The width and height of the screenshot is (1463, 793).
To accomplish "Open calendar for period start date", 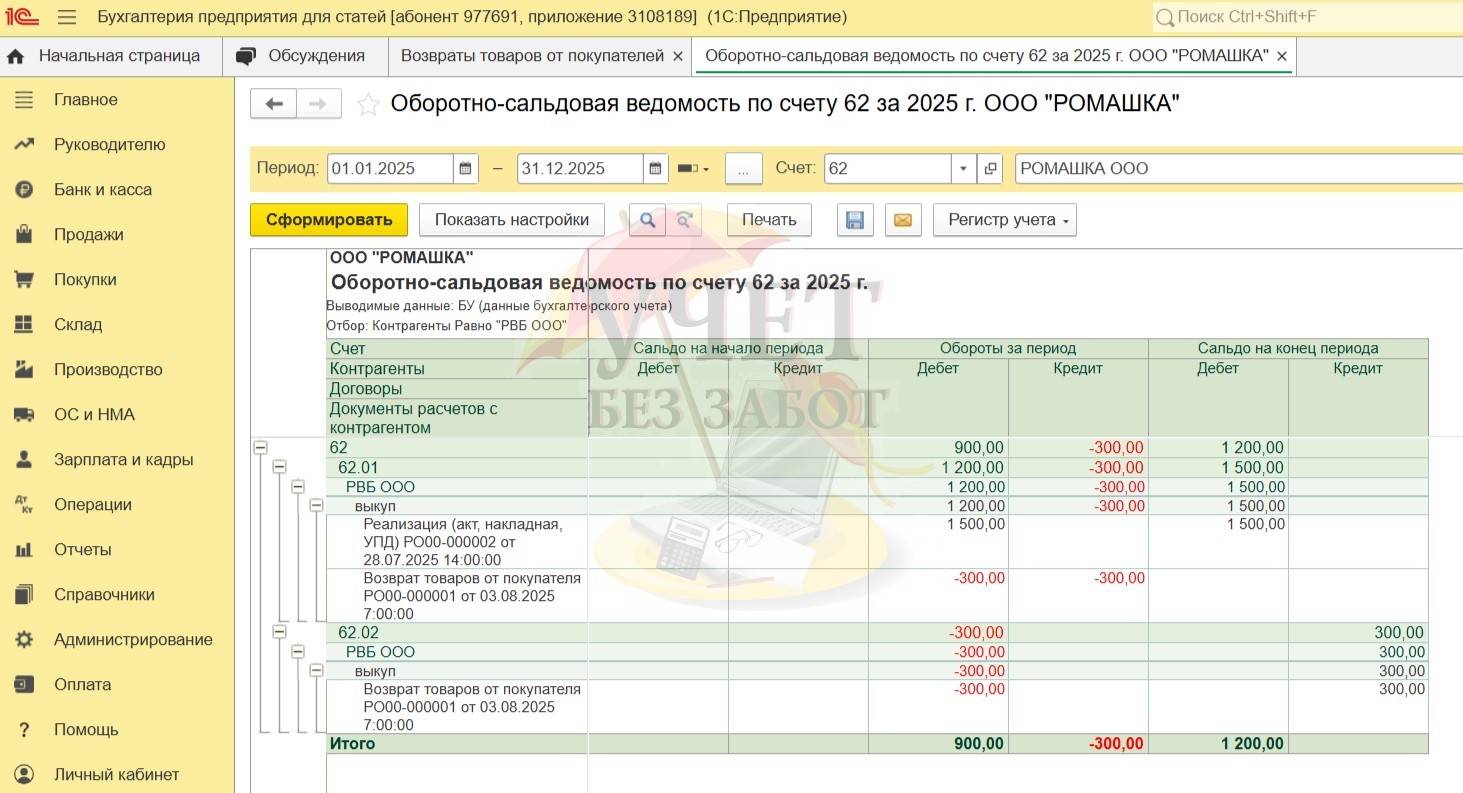I will pyautogui.click(x=466, y=168).
